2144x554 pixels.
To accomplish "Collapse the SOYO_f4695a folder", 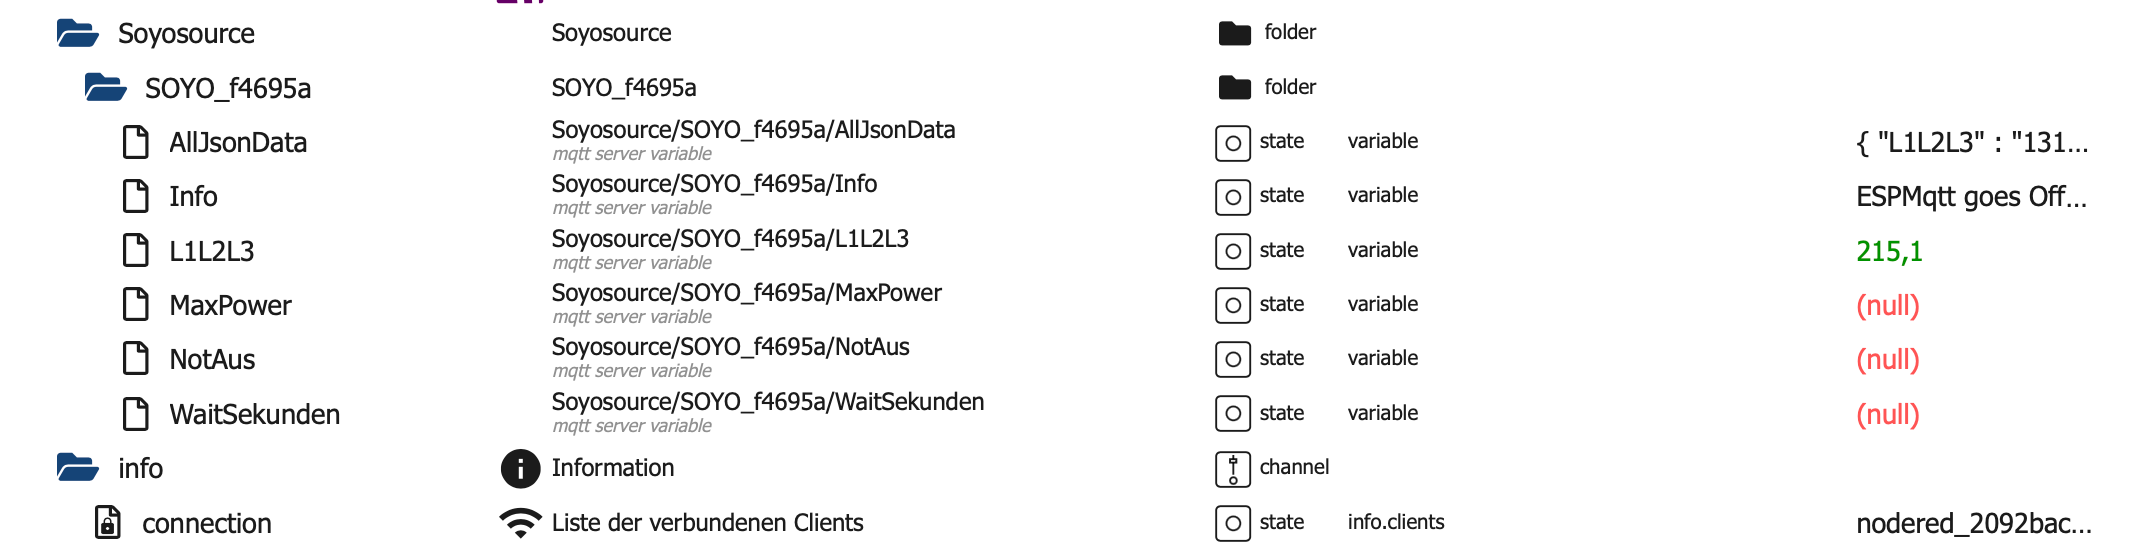I will click(x=105, y=88).
